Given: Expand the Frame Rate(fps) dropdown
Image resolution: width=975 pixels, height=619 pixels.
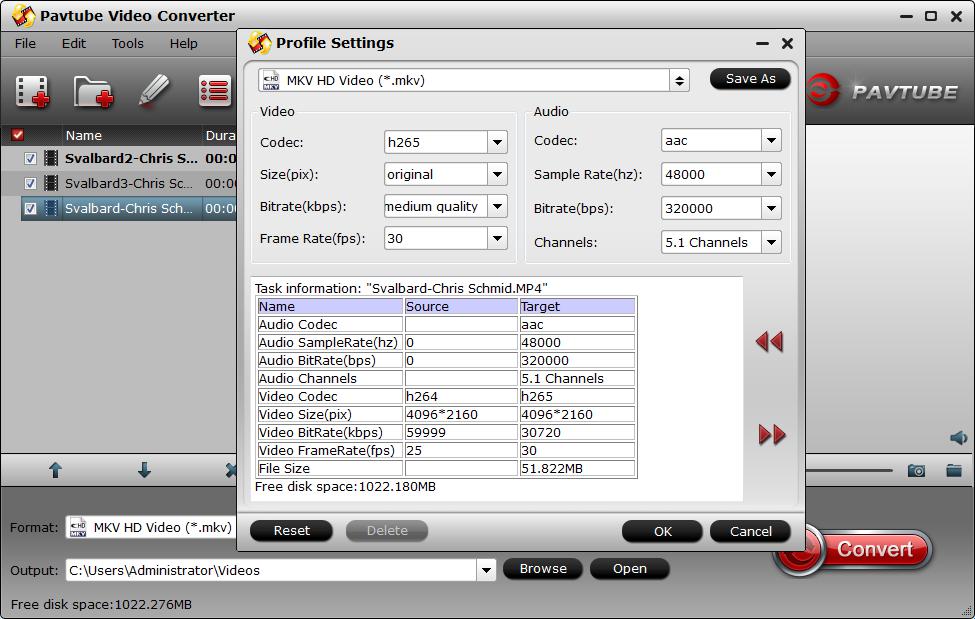Looking at the screenshot, I should point(497,238).
